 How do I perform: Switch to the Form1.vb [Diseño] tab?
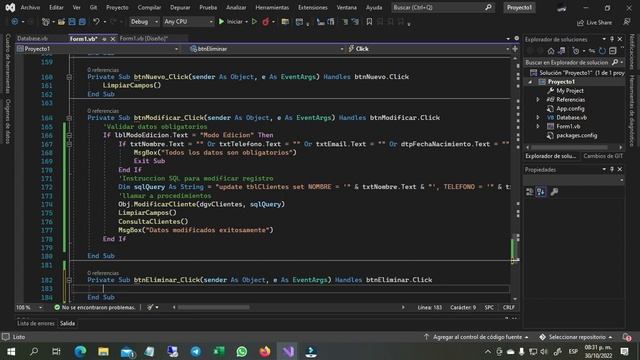[x=144, y=38]
